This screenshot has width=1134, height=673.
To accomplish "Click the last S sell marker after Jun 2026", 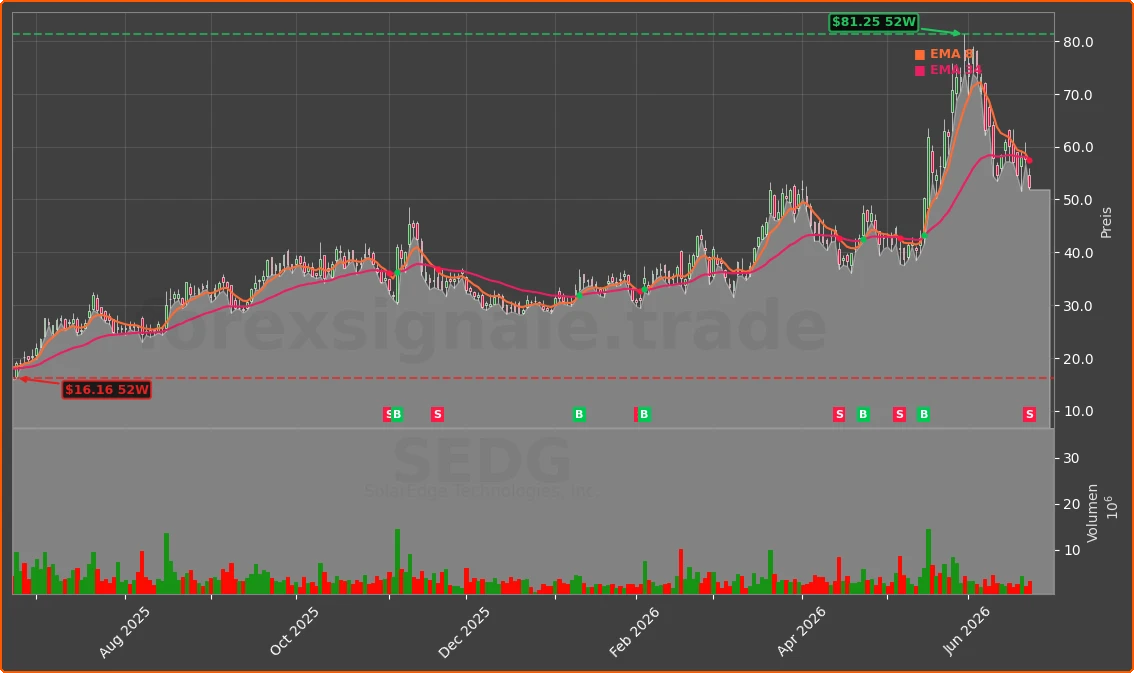I will [x=1029, y=414].
